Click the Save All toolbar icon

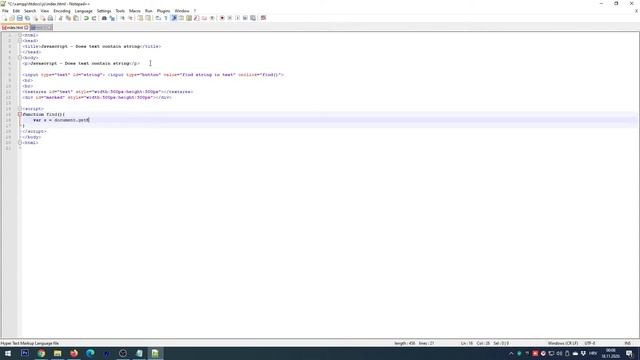[27, 18]
